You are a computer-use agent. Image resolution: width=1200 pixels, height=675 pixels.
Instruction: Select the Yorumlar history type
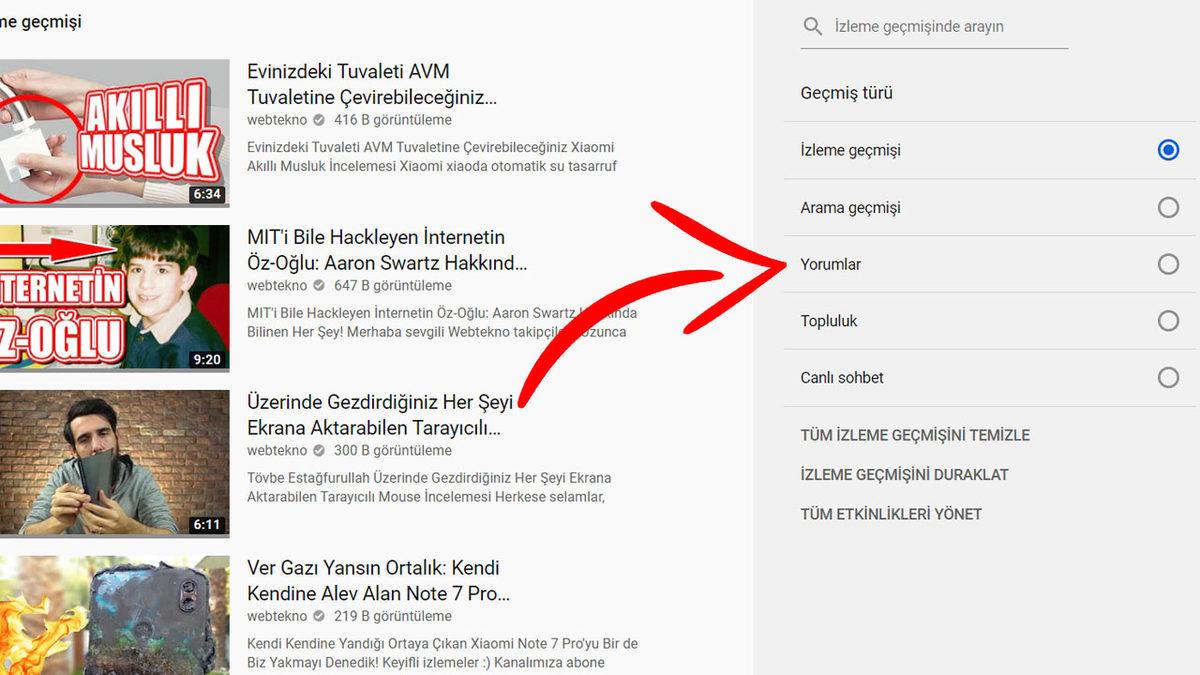(x=1167, y=264)
